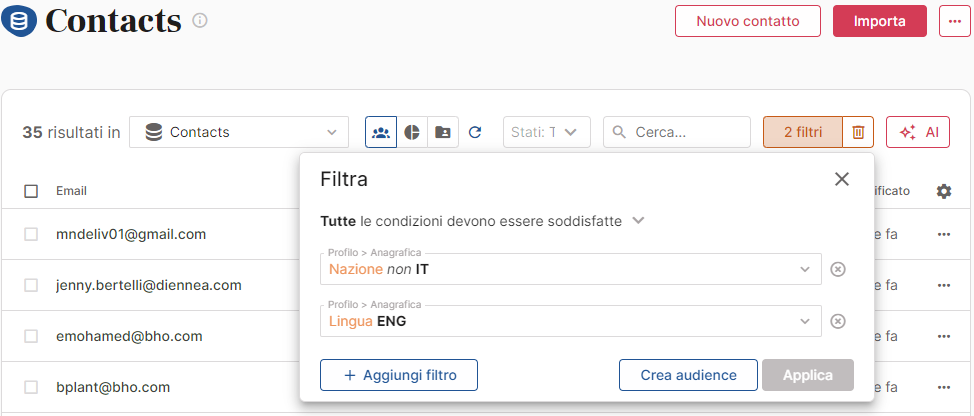Open row actions for mndeliv01@gmail.com
The width and height of the screenshot is (974, 416).
coord(944,234)
